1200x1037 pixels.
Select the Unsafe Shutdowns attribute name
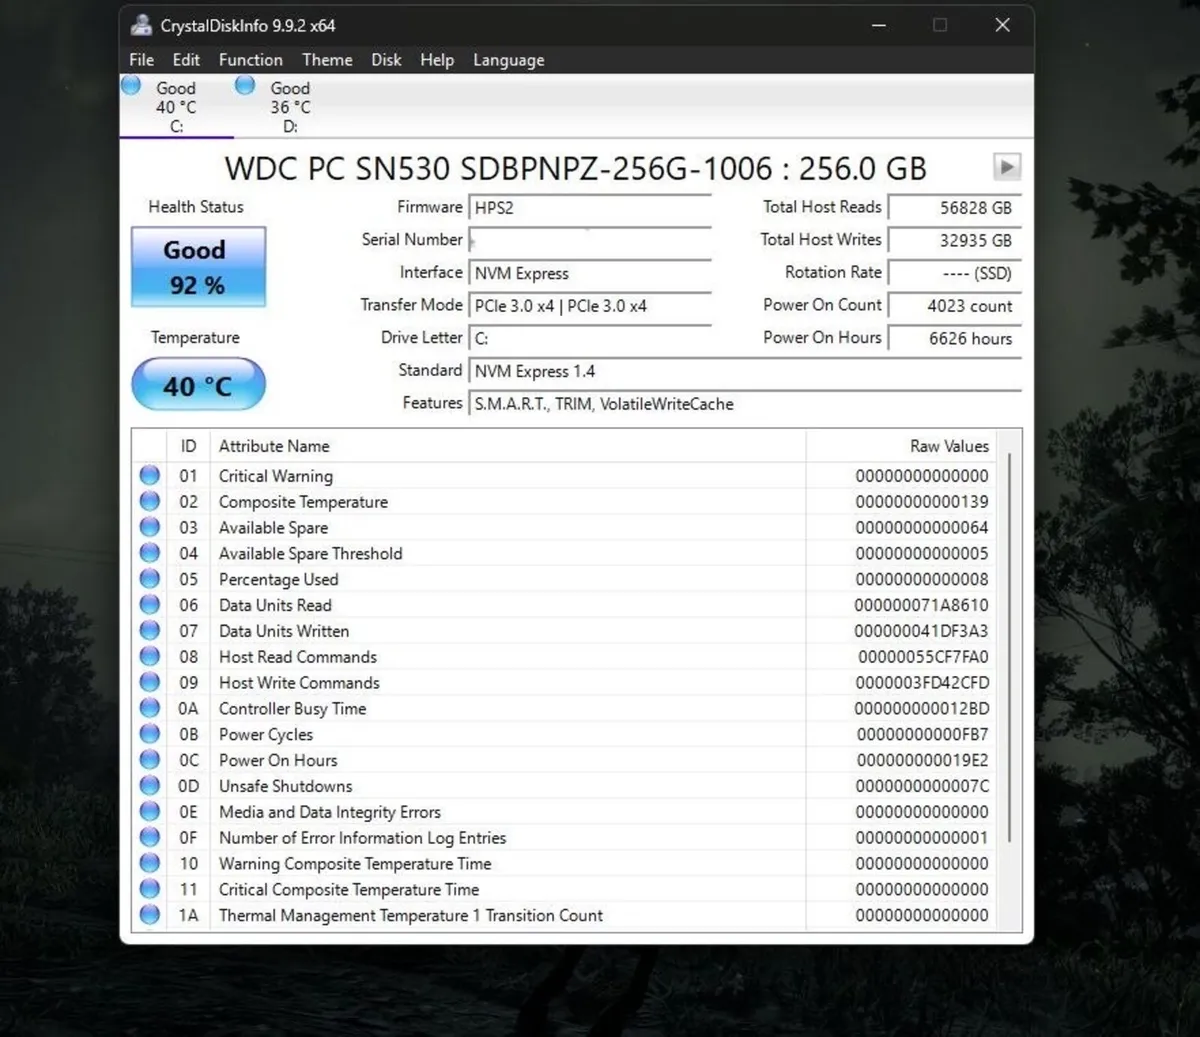coord(286,786)
